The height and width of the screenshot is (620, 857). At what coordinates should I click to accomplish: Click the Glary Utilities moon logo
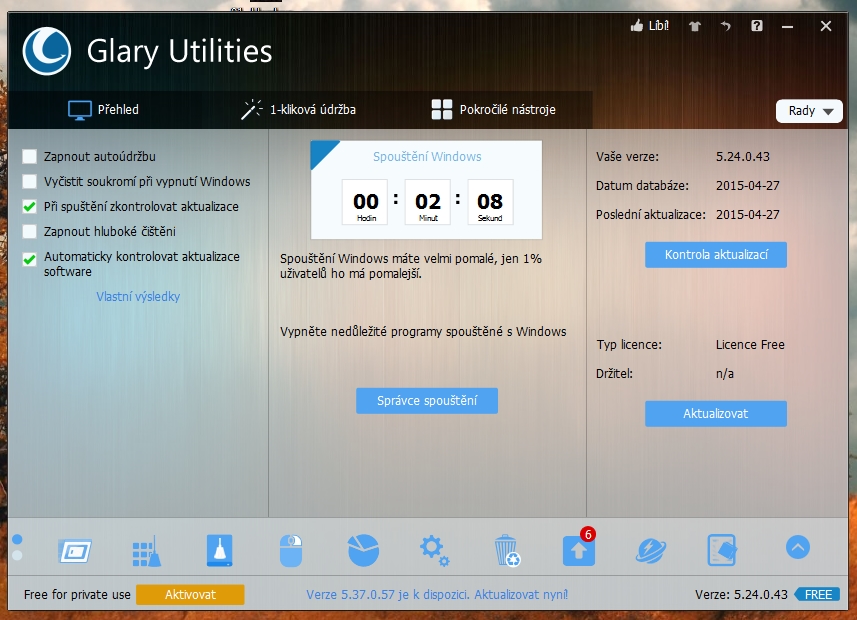(x=46, y=51)
